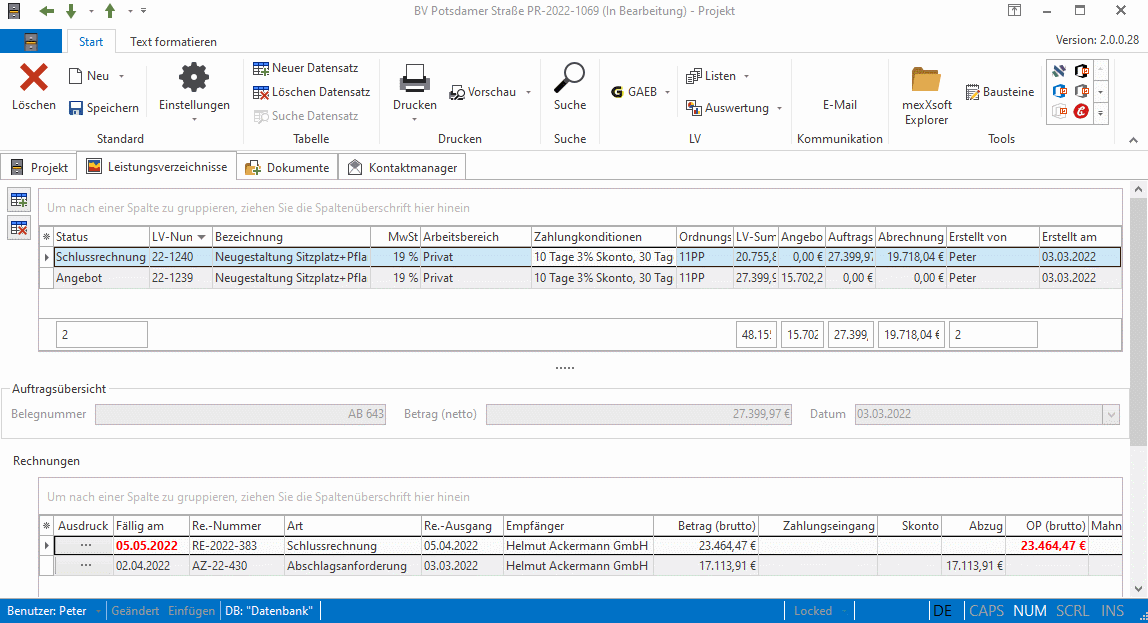1148x623 pixels.
Task: Expand the Auswertung dropdown arrow
Action: click(x=779, y=108)
